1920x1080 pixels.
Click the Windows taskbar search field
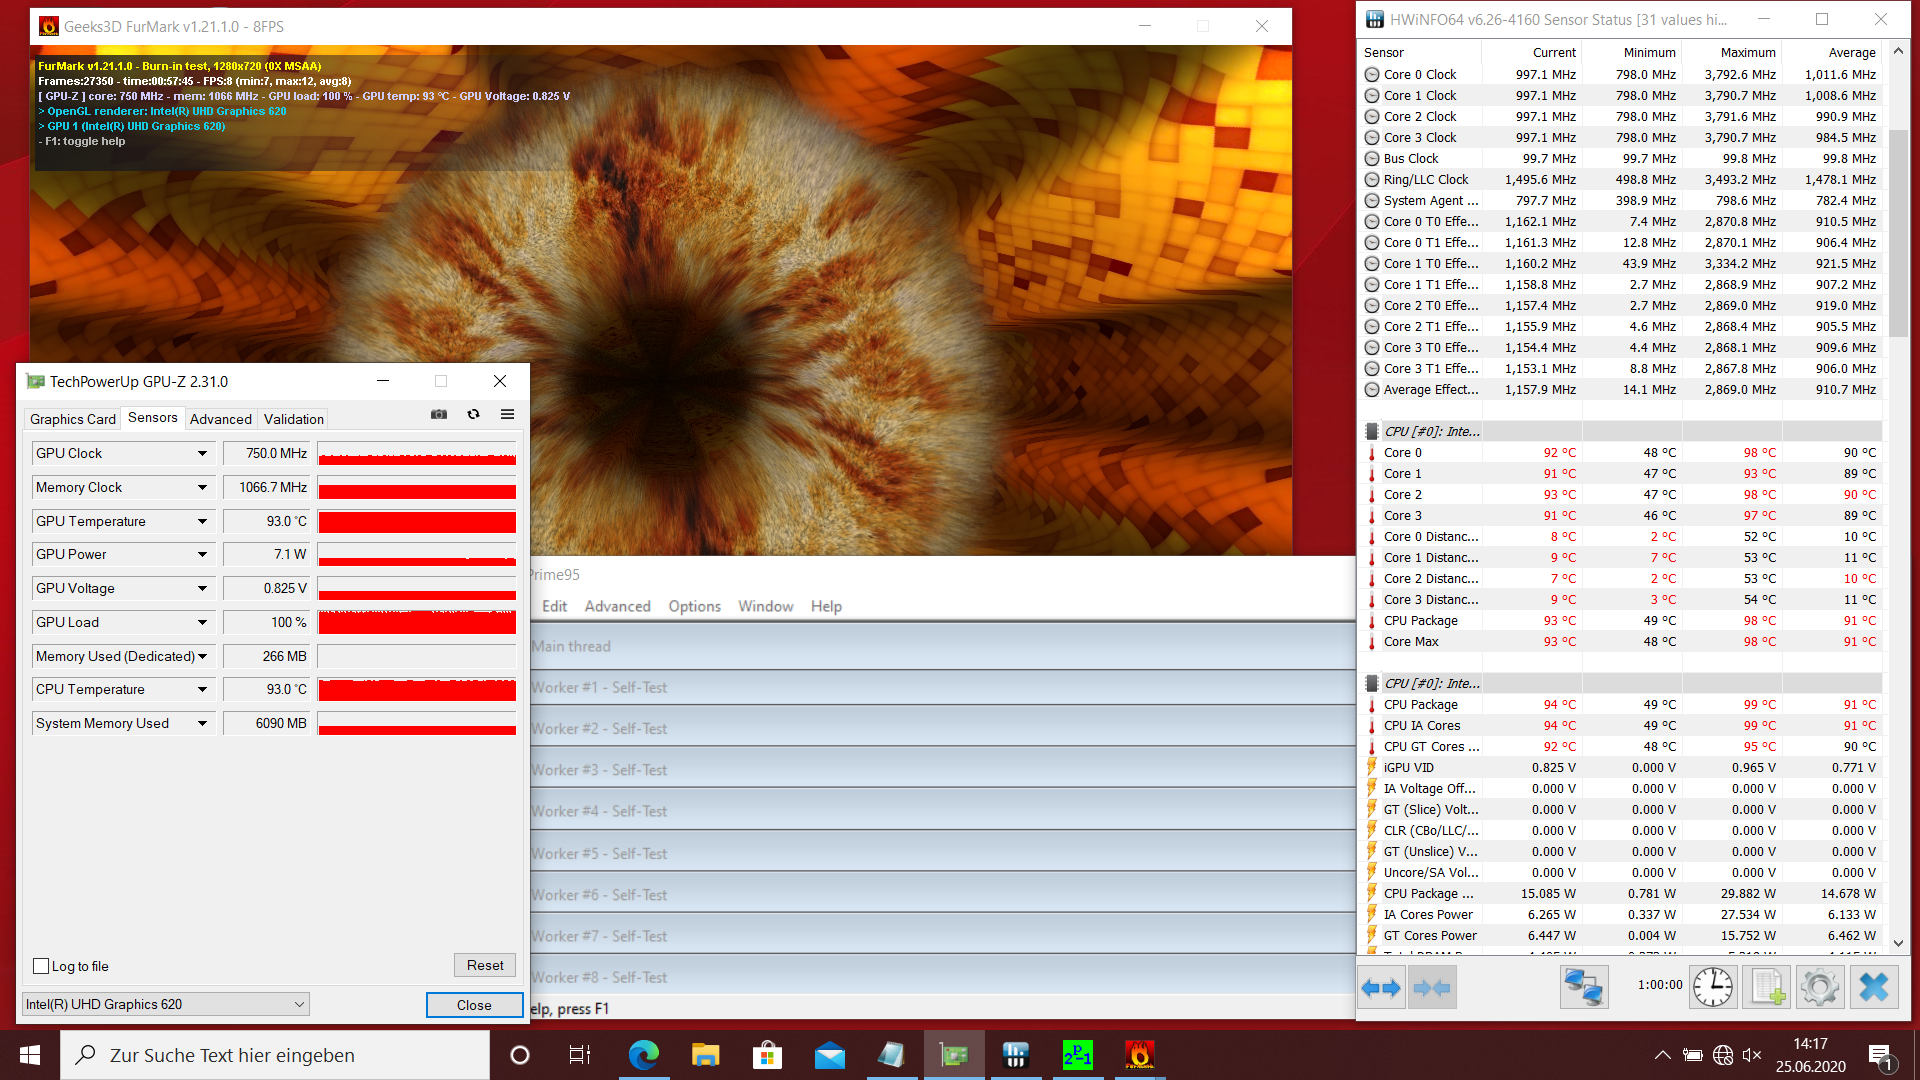point(275,1055)
